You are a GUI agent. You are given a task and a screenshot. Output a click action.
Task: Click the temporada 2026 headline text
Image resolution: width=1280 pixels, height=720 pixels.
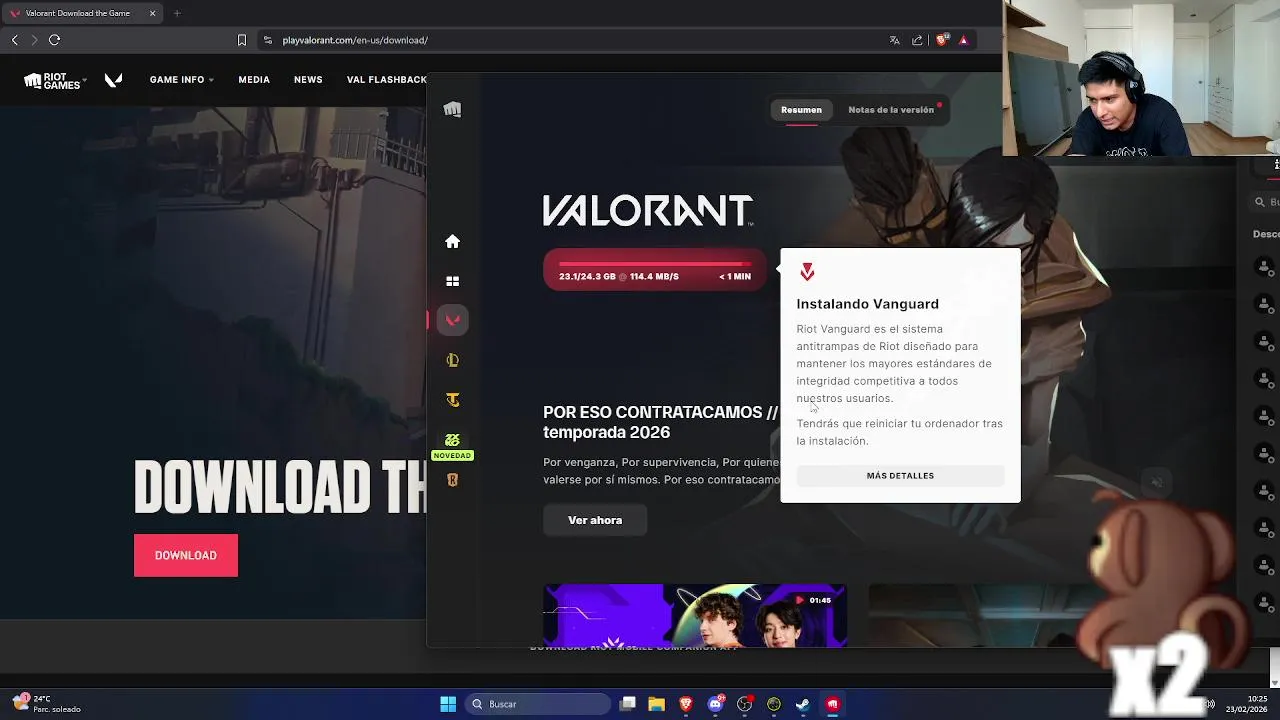606,433
